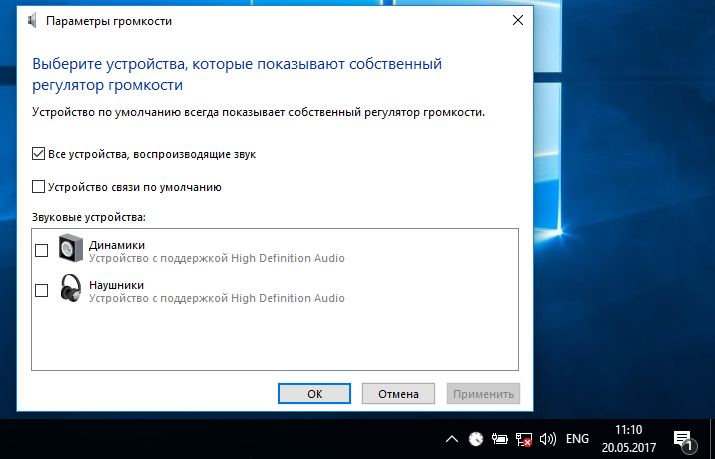Viewport: 715px width, 459px height.
Task: Click the Динамики device name
Action: coord(117,245)
